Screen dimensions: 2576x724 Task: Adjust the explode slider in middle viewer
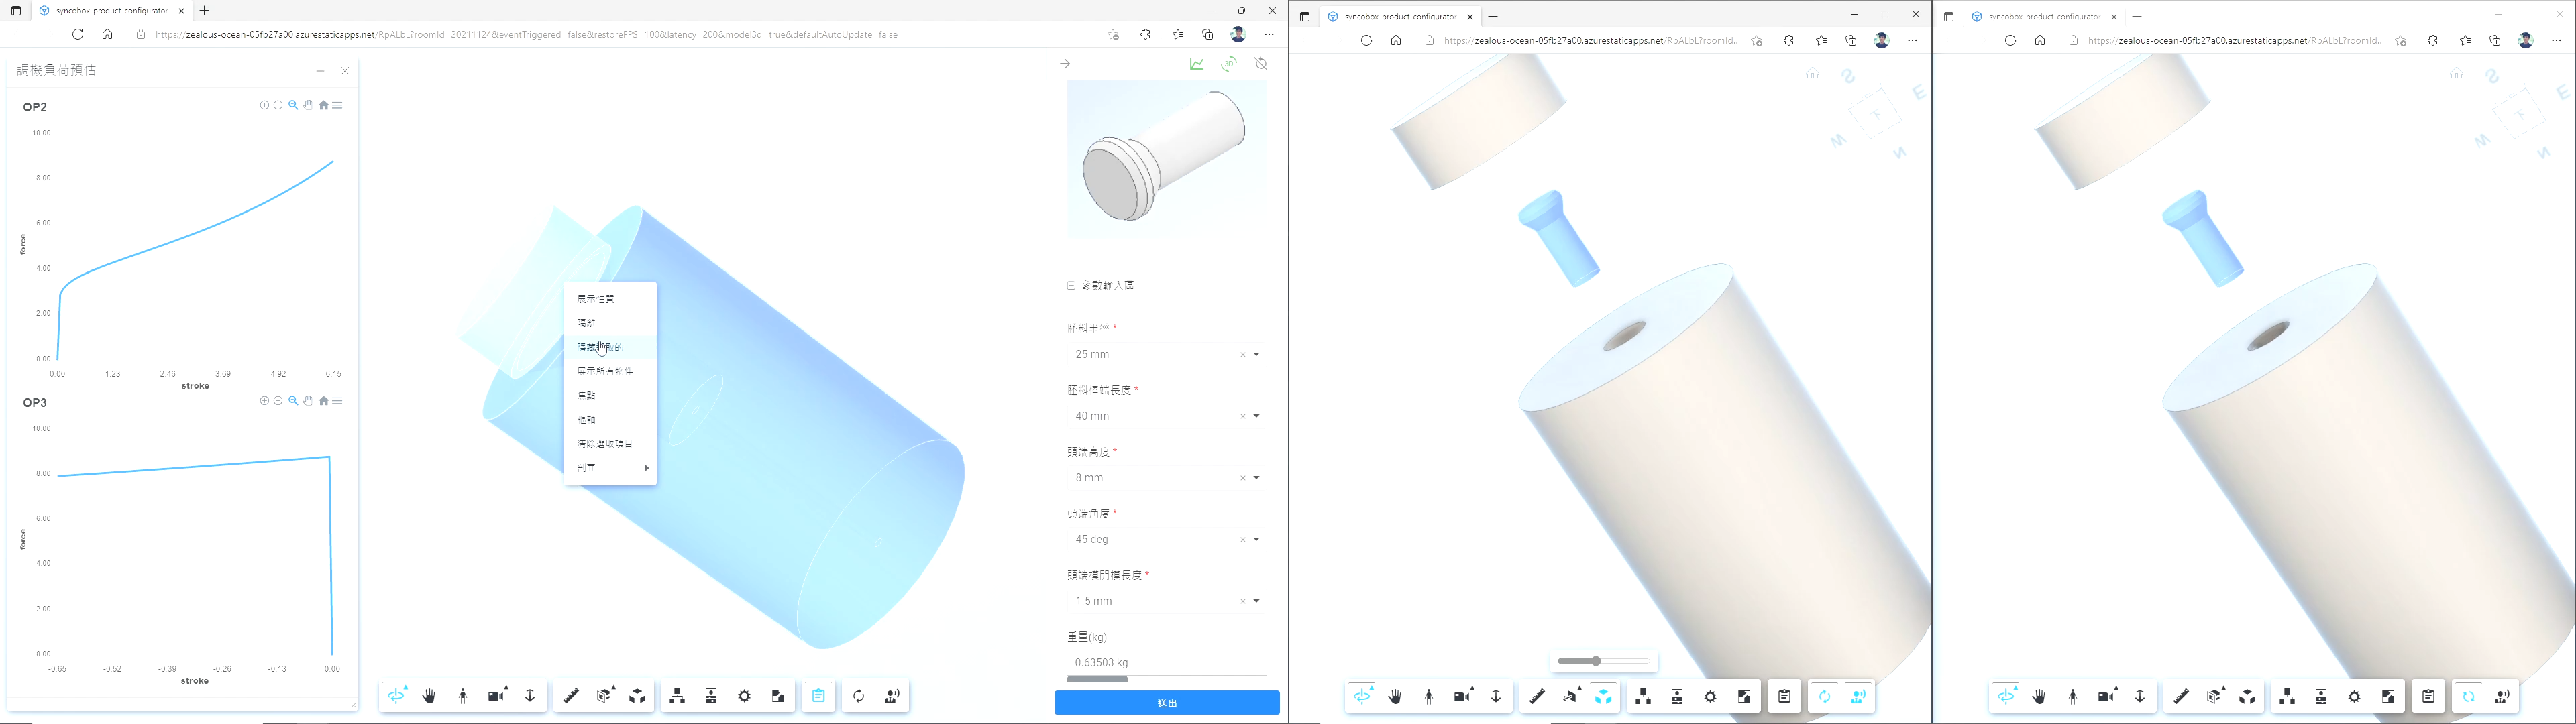point(1597,661)
